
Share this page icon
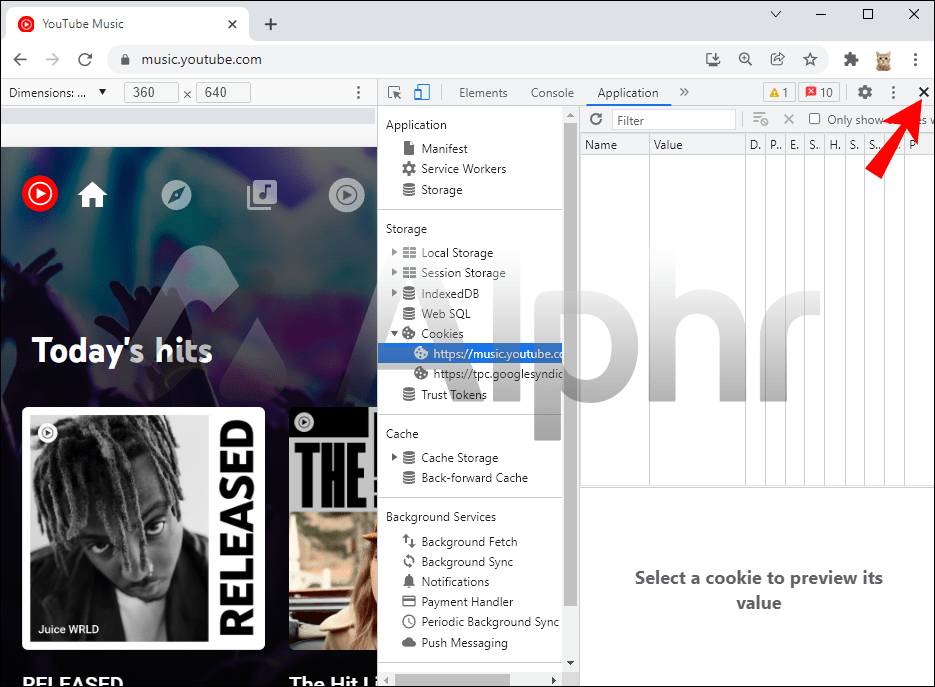pos(777,59)
